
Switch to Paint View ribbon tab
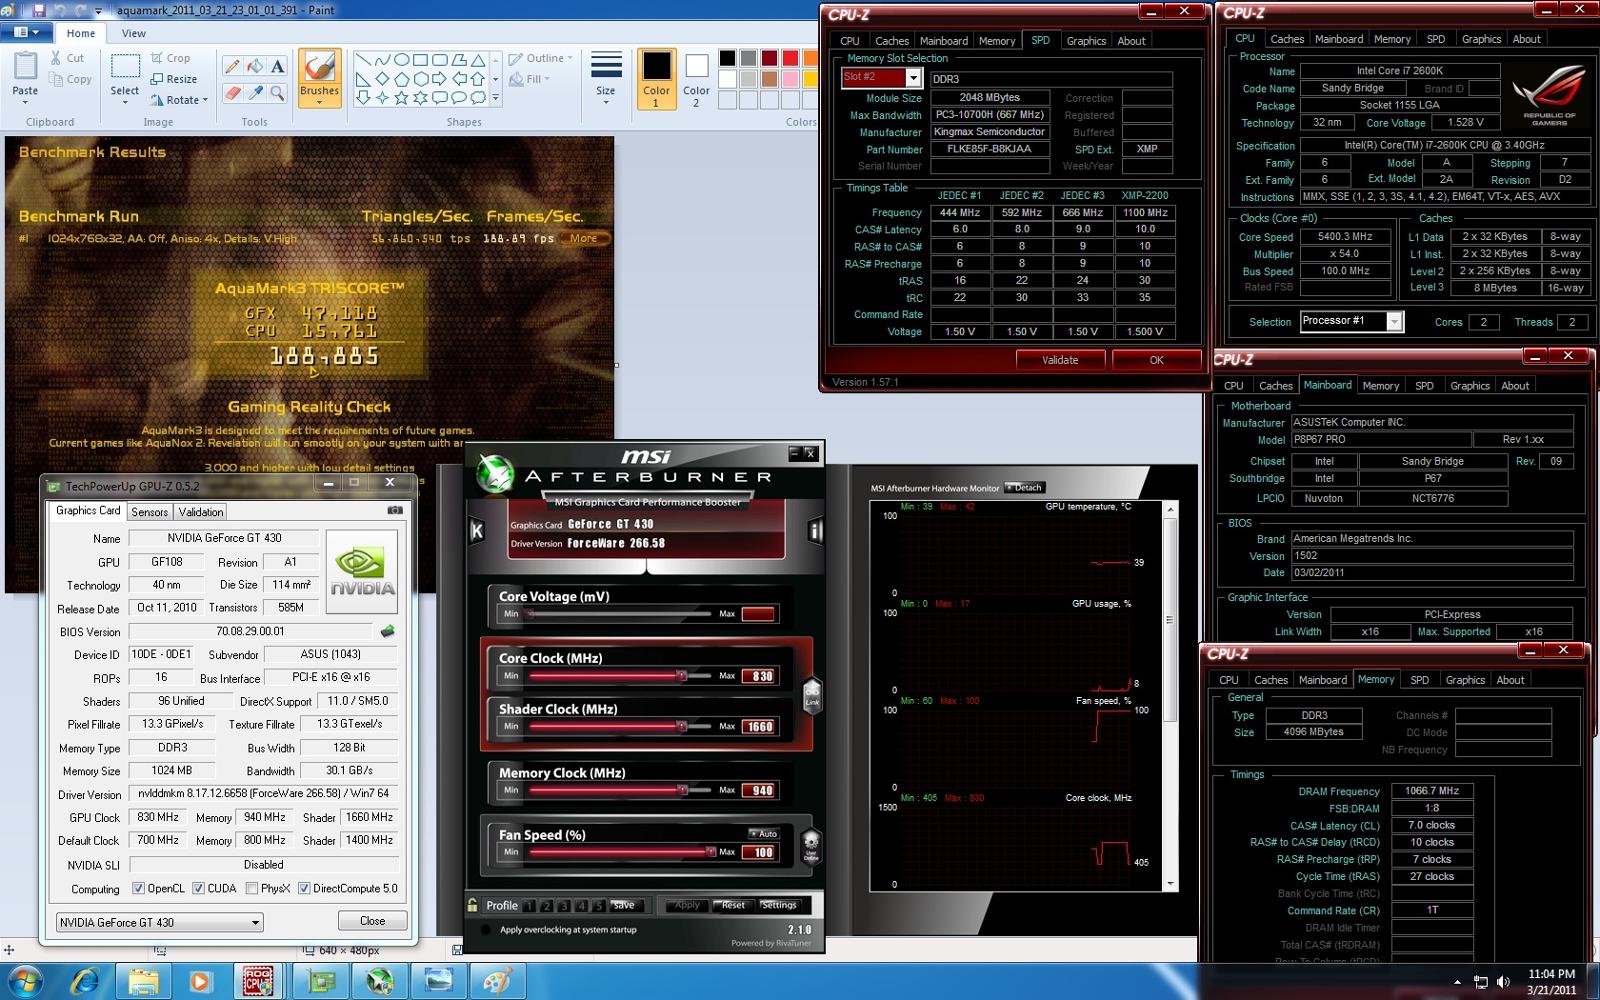coord(133,33)
